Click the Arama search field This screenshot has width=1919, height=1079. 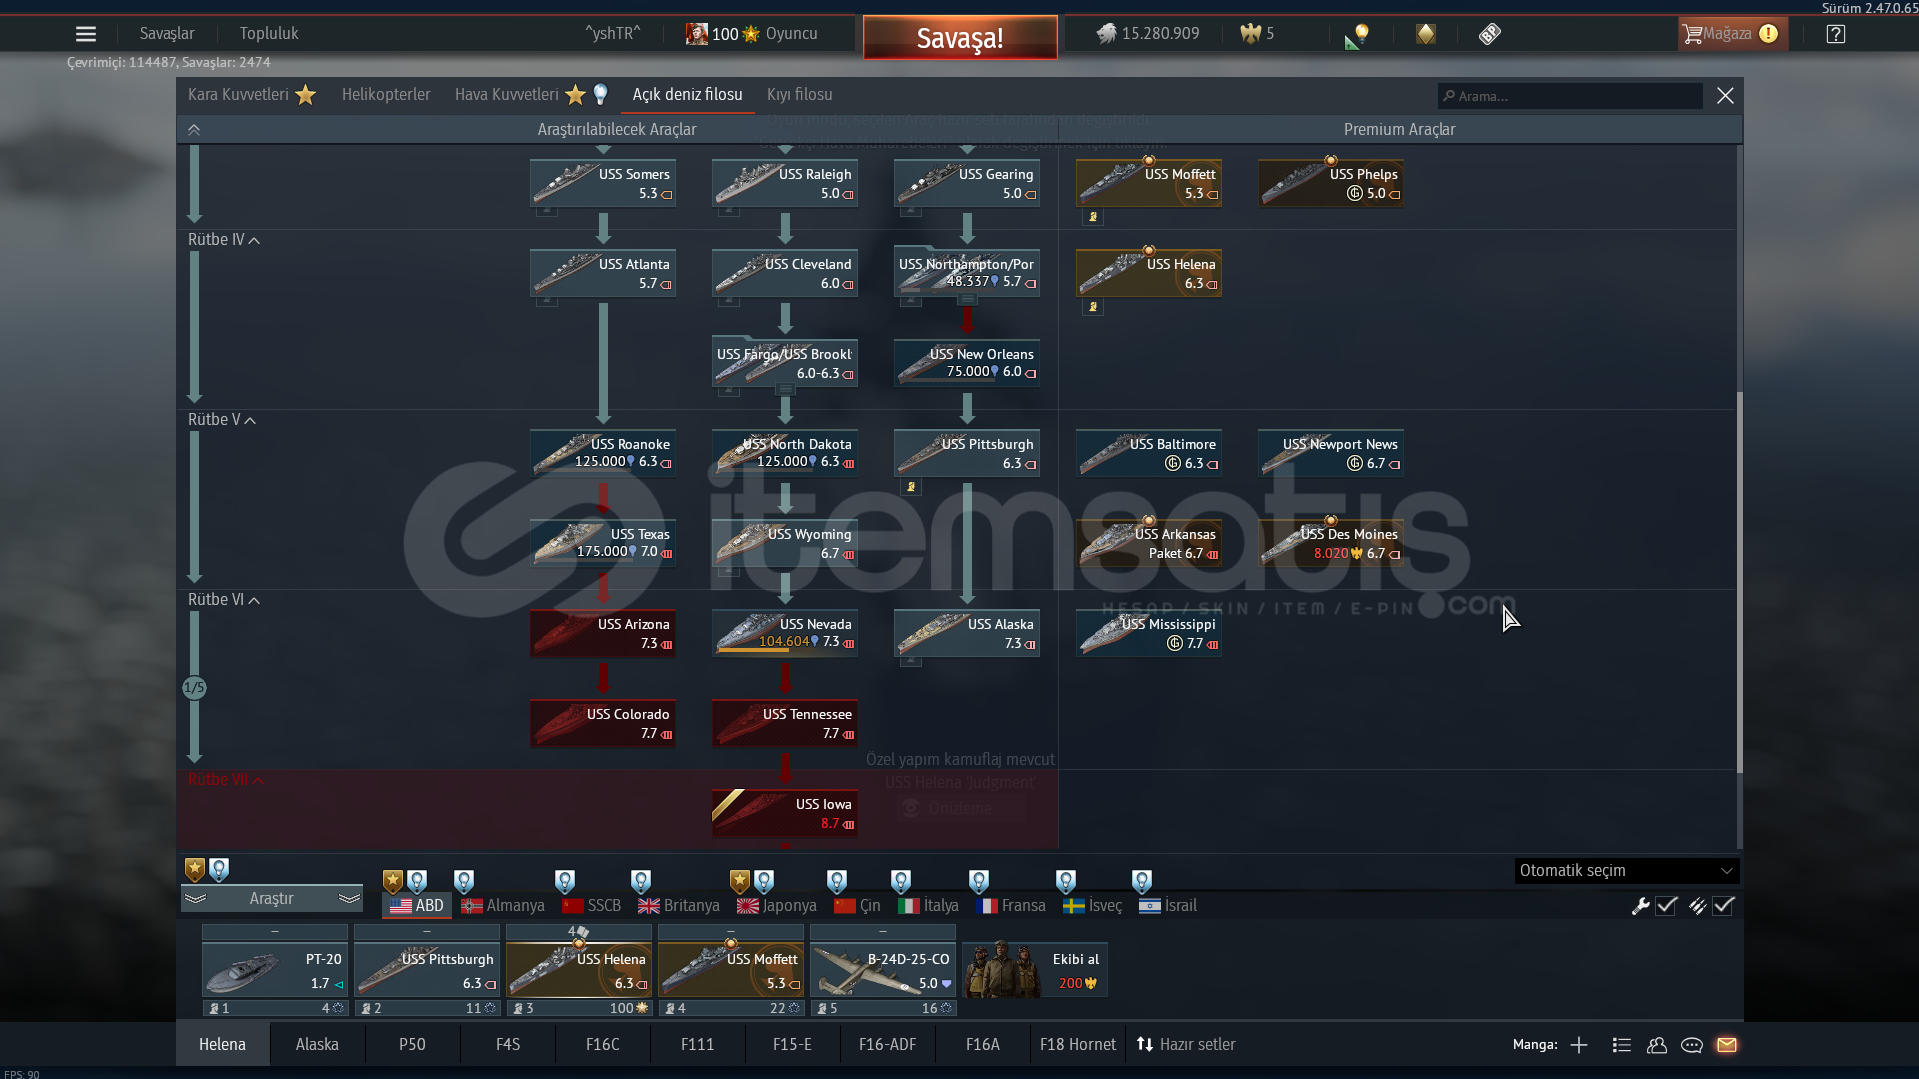click(1571, 96)
